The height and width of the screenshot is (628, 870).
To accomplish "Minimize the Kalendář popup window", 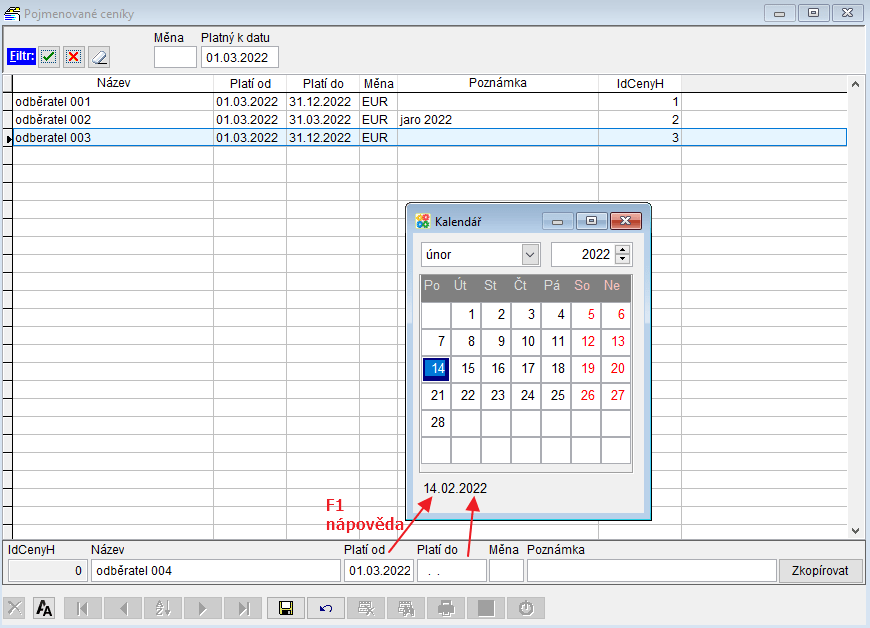I will (x=558, y=221).
